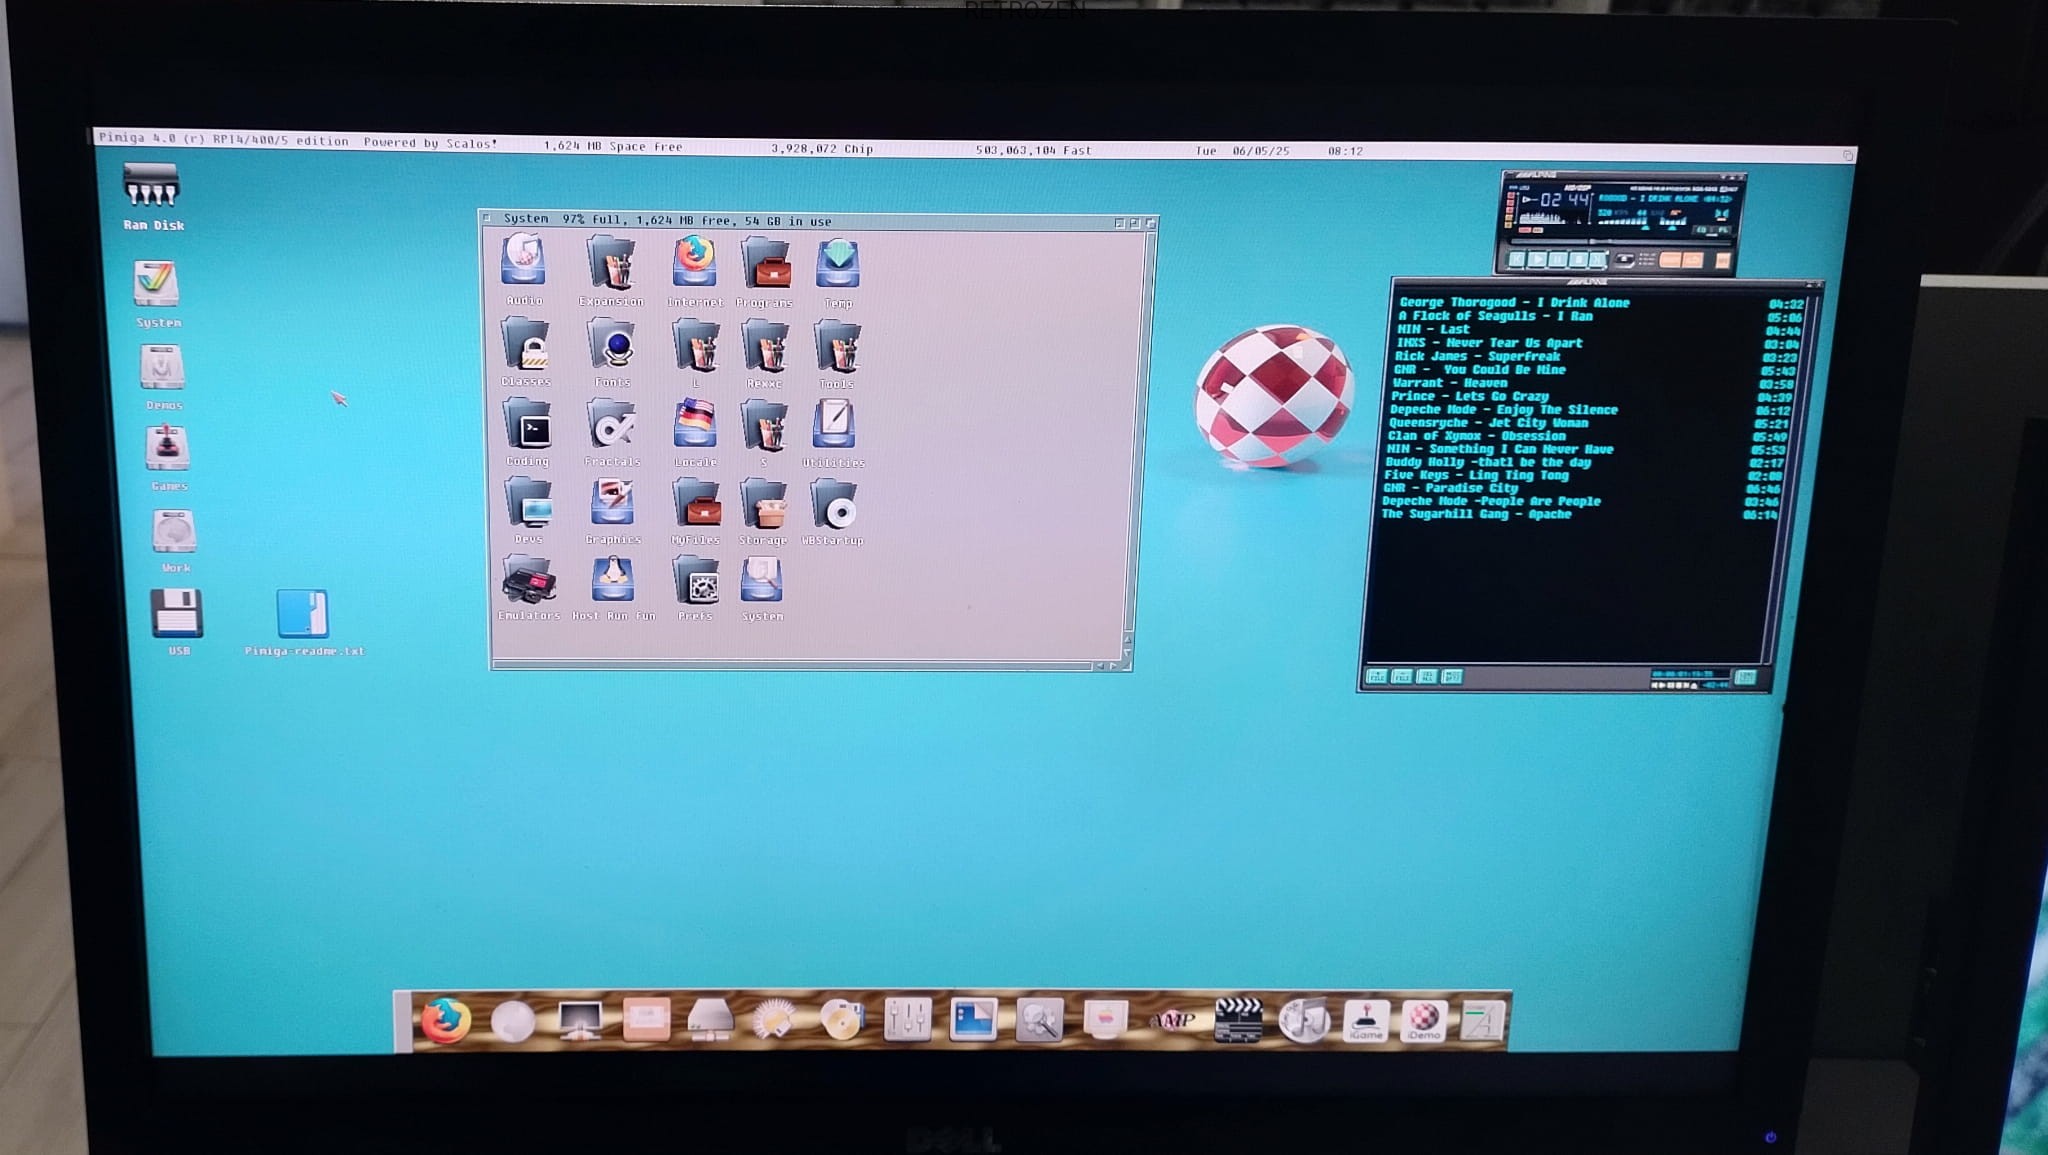Select 'Prince - Lets Go Crazy' in playlist
This screenshot has width=2048, height=1155.
1469,396
